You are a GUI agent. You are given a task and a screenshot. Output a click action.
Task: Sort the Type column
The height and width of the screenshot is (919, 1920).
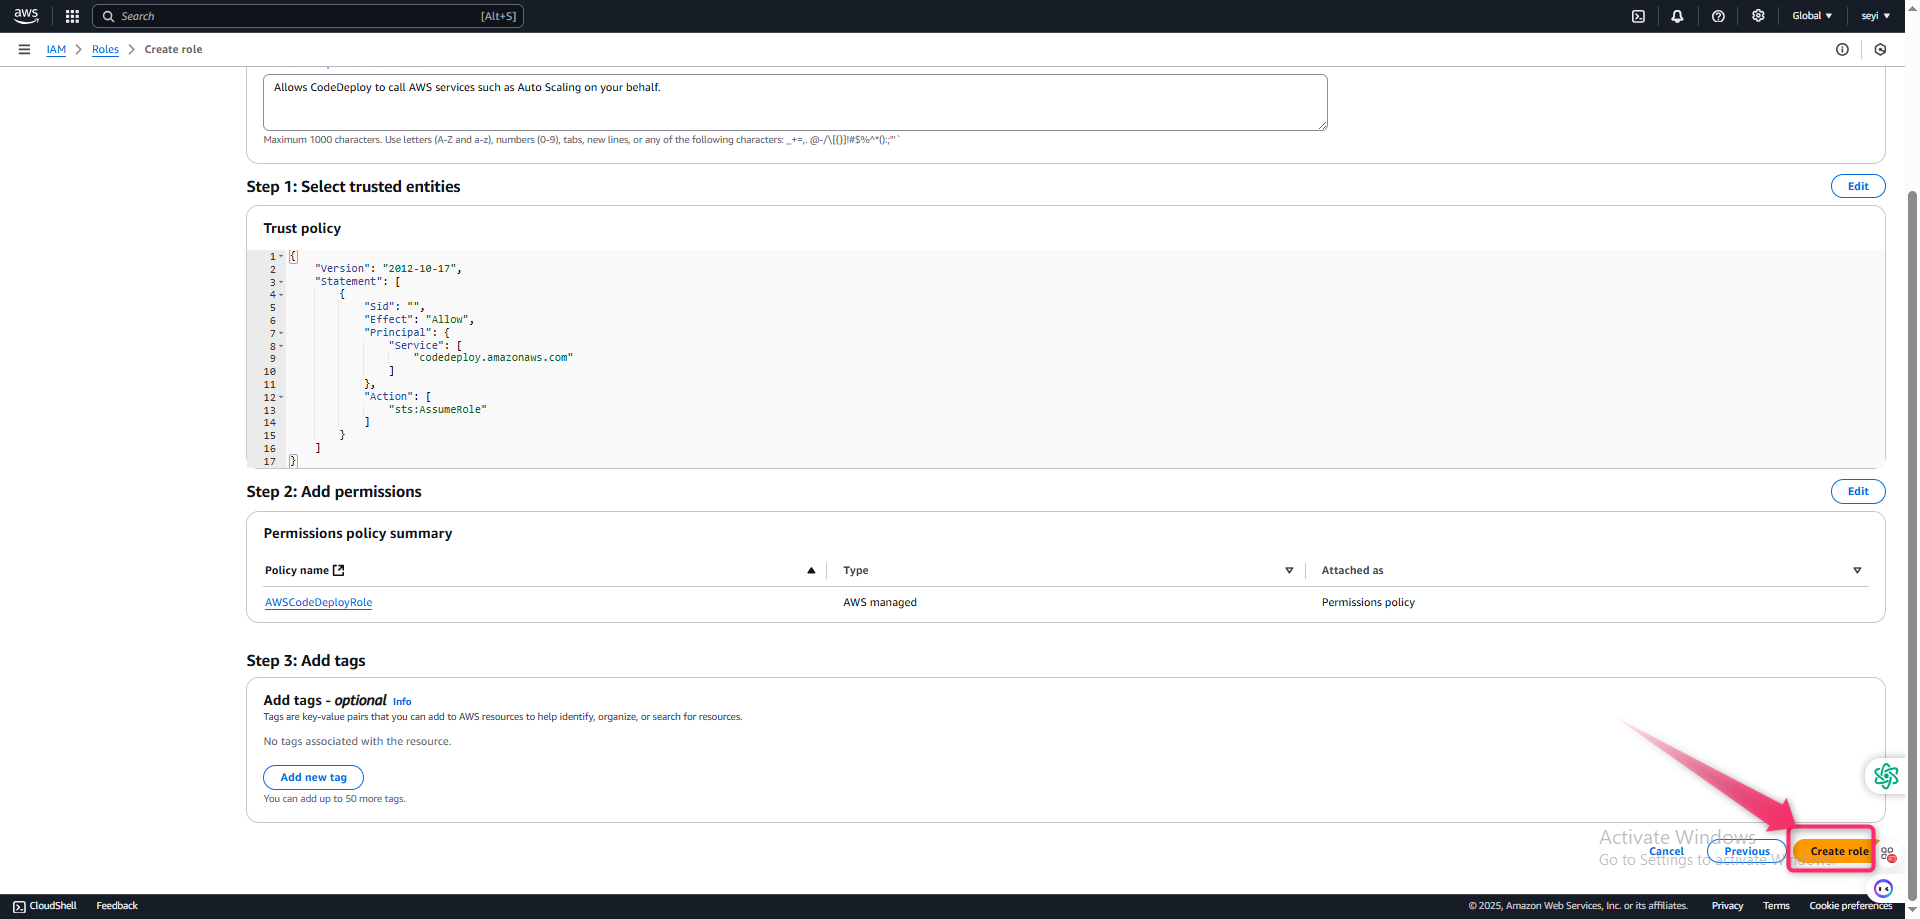coord(1289,570)
